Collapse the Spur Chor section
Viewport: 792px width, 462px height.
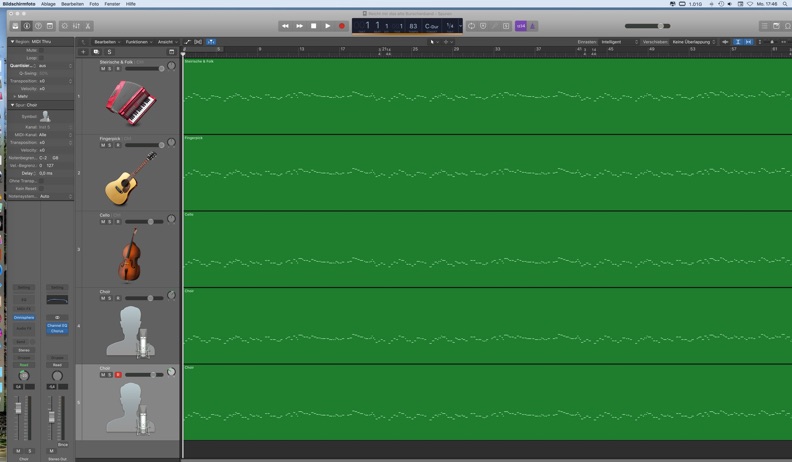point(13,105)
